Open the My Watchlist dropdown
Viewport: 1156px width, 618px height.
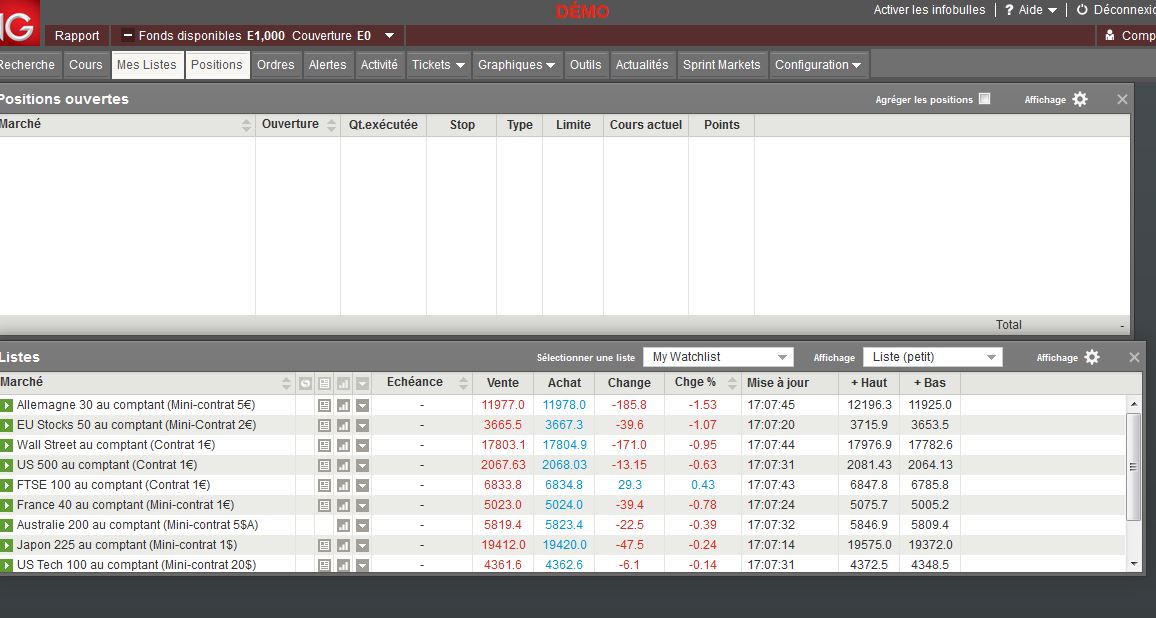click(718, 357)
